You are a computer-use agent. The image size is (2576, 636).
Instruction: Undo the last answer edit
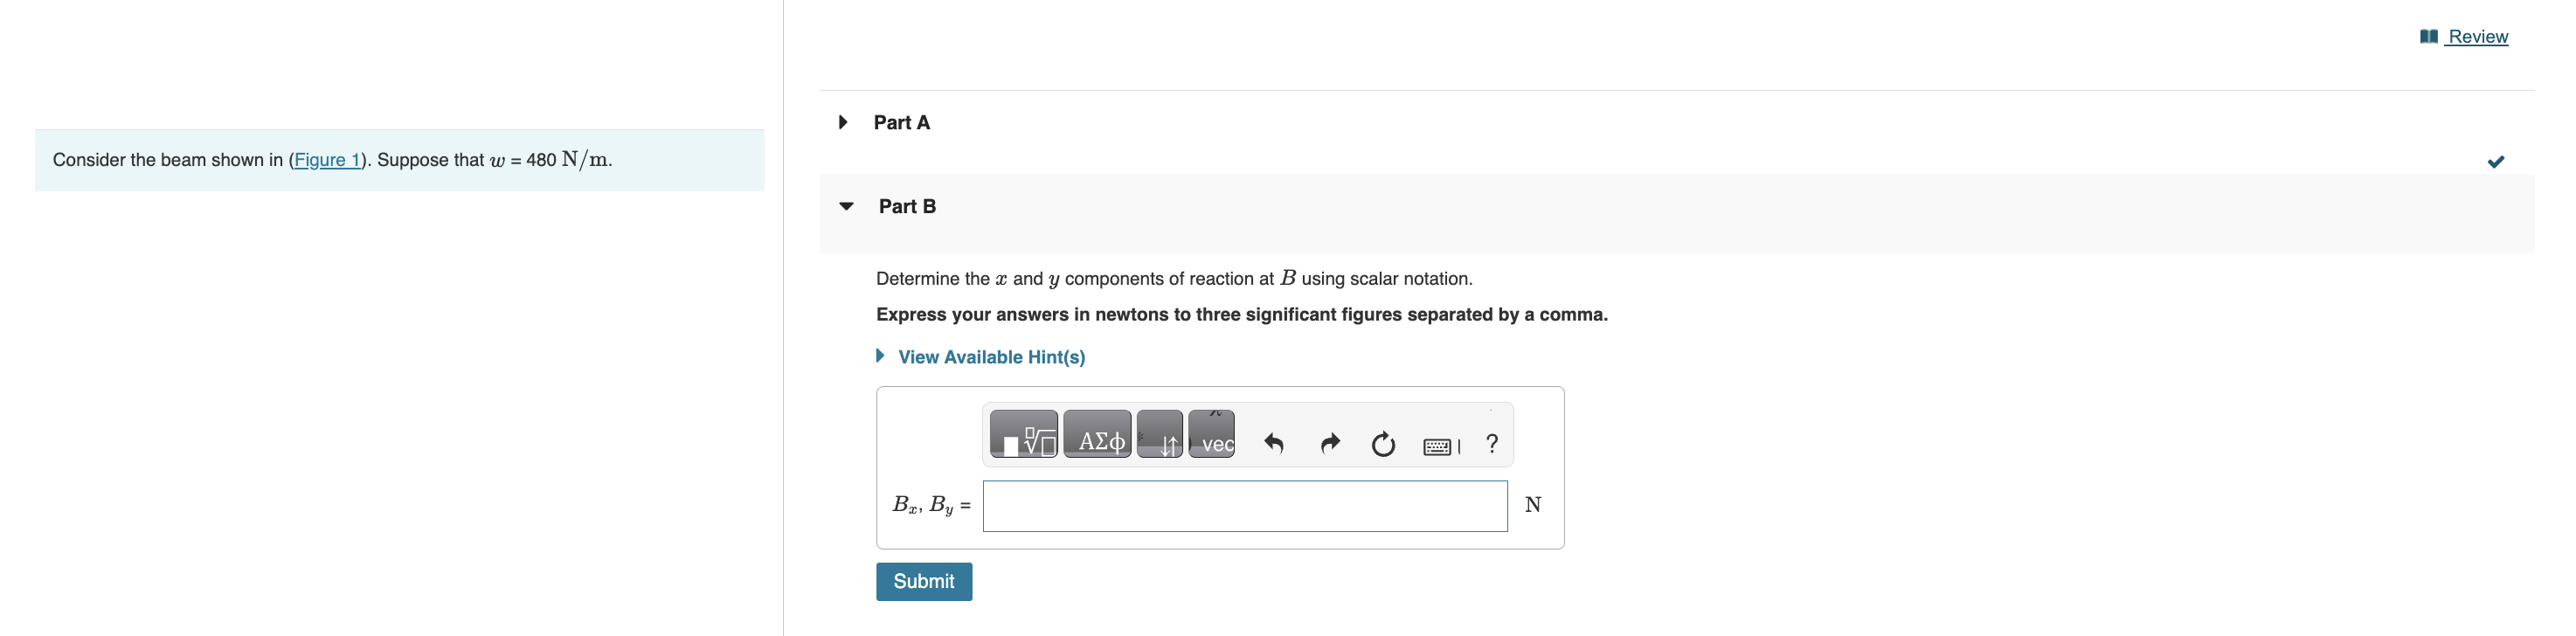[x=1274, y=443]
